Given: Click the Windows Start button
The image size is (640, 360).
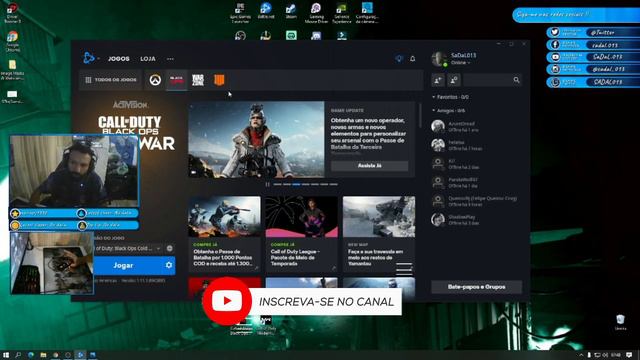Looking at the screenshot, I should click(6, 356).
